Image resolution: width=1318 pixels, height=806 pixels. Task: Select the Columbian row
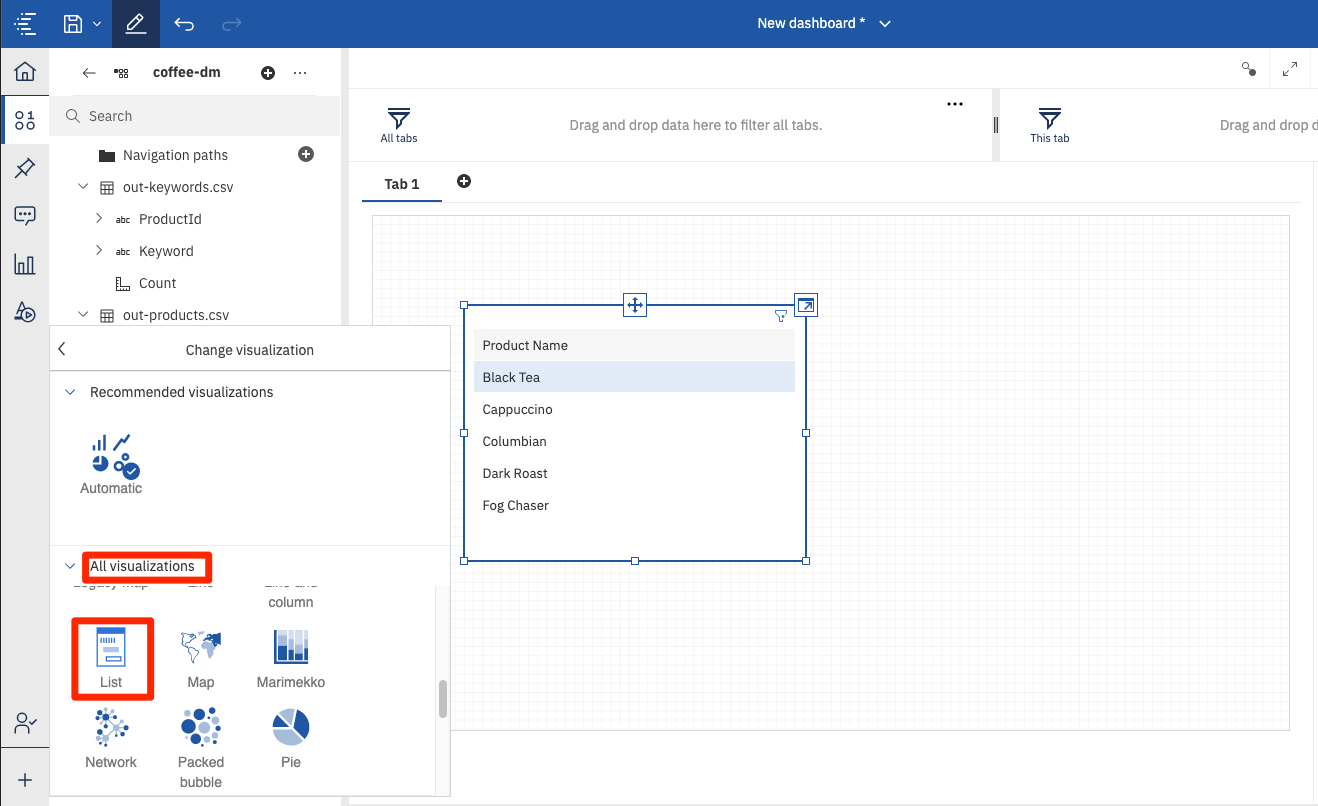(634, 441)
